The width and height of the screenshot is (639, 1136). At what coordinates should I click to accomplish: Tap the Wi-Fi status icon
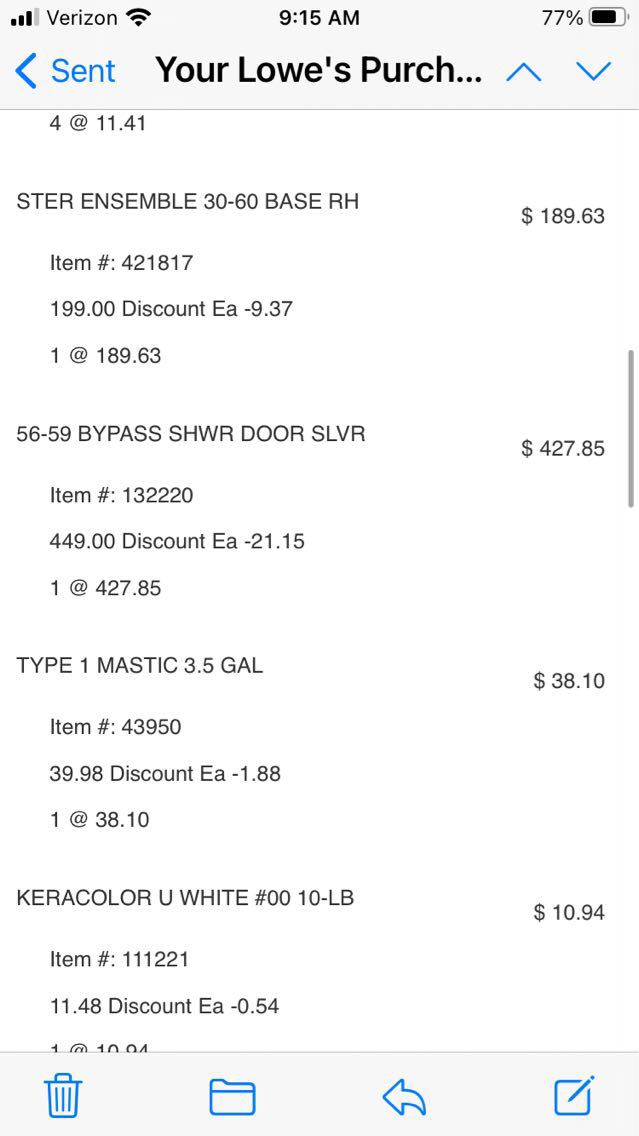click(x=139, y=18)
